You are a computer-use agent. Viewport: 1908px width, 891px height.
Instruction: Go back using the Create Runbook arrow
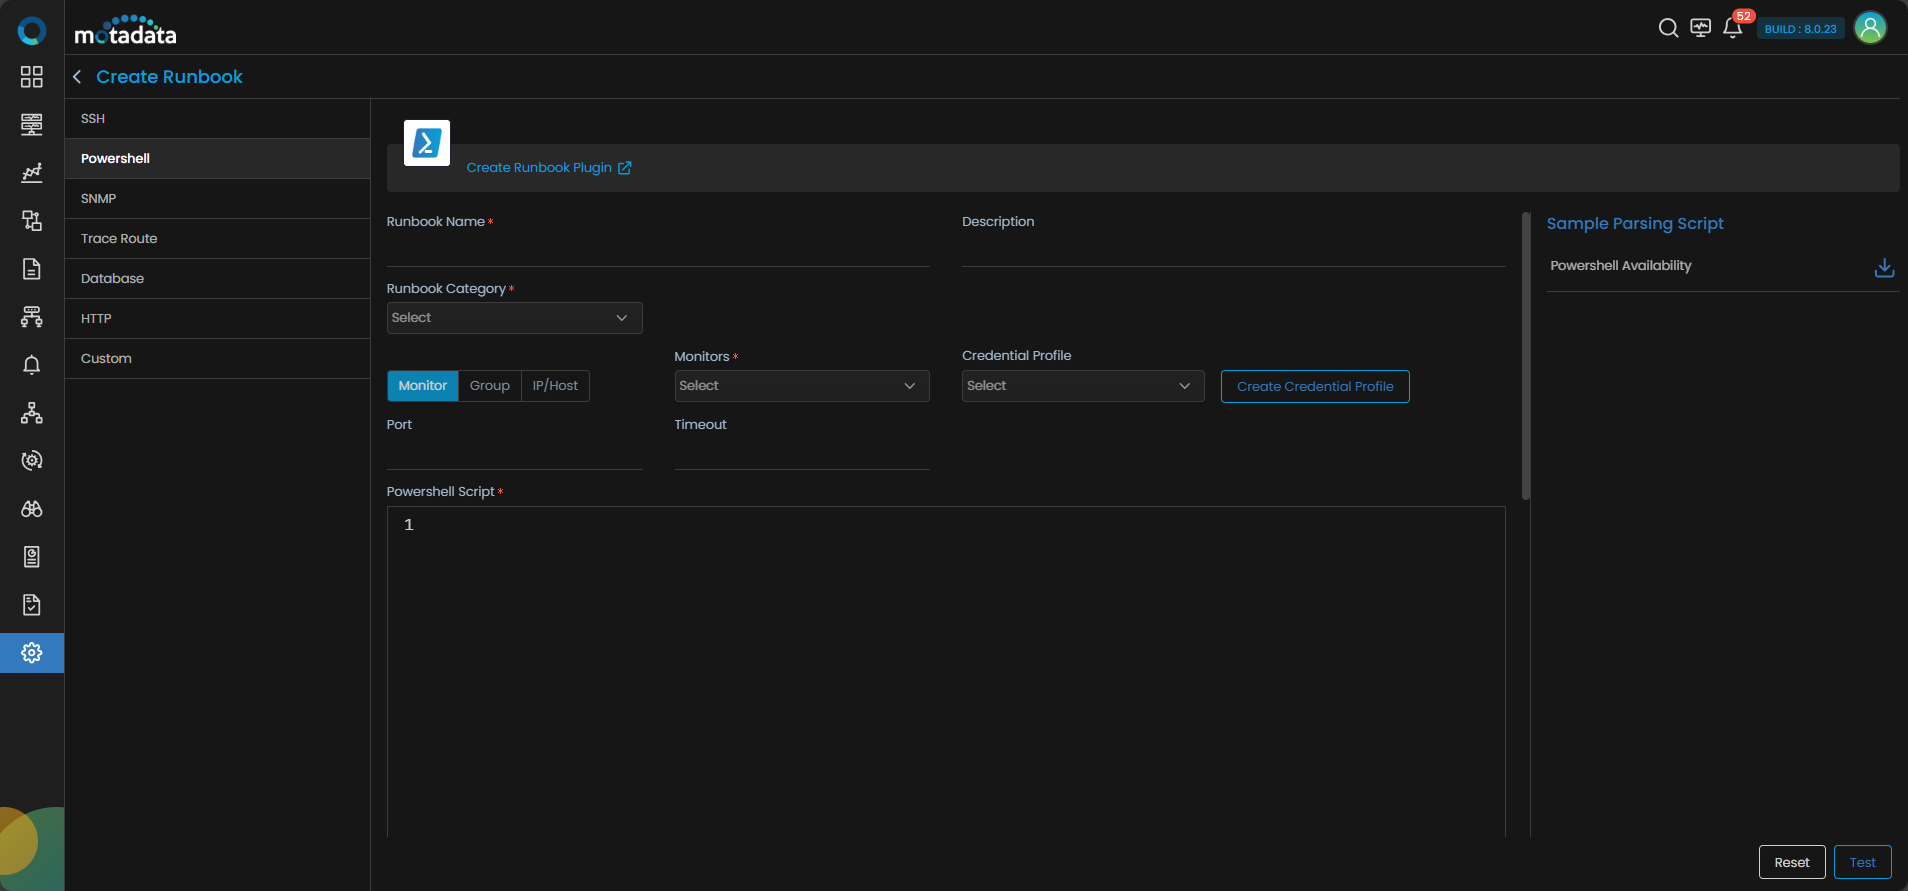[x=77, y=77]
